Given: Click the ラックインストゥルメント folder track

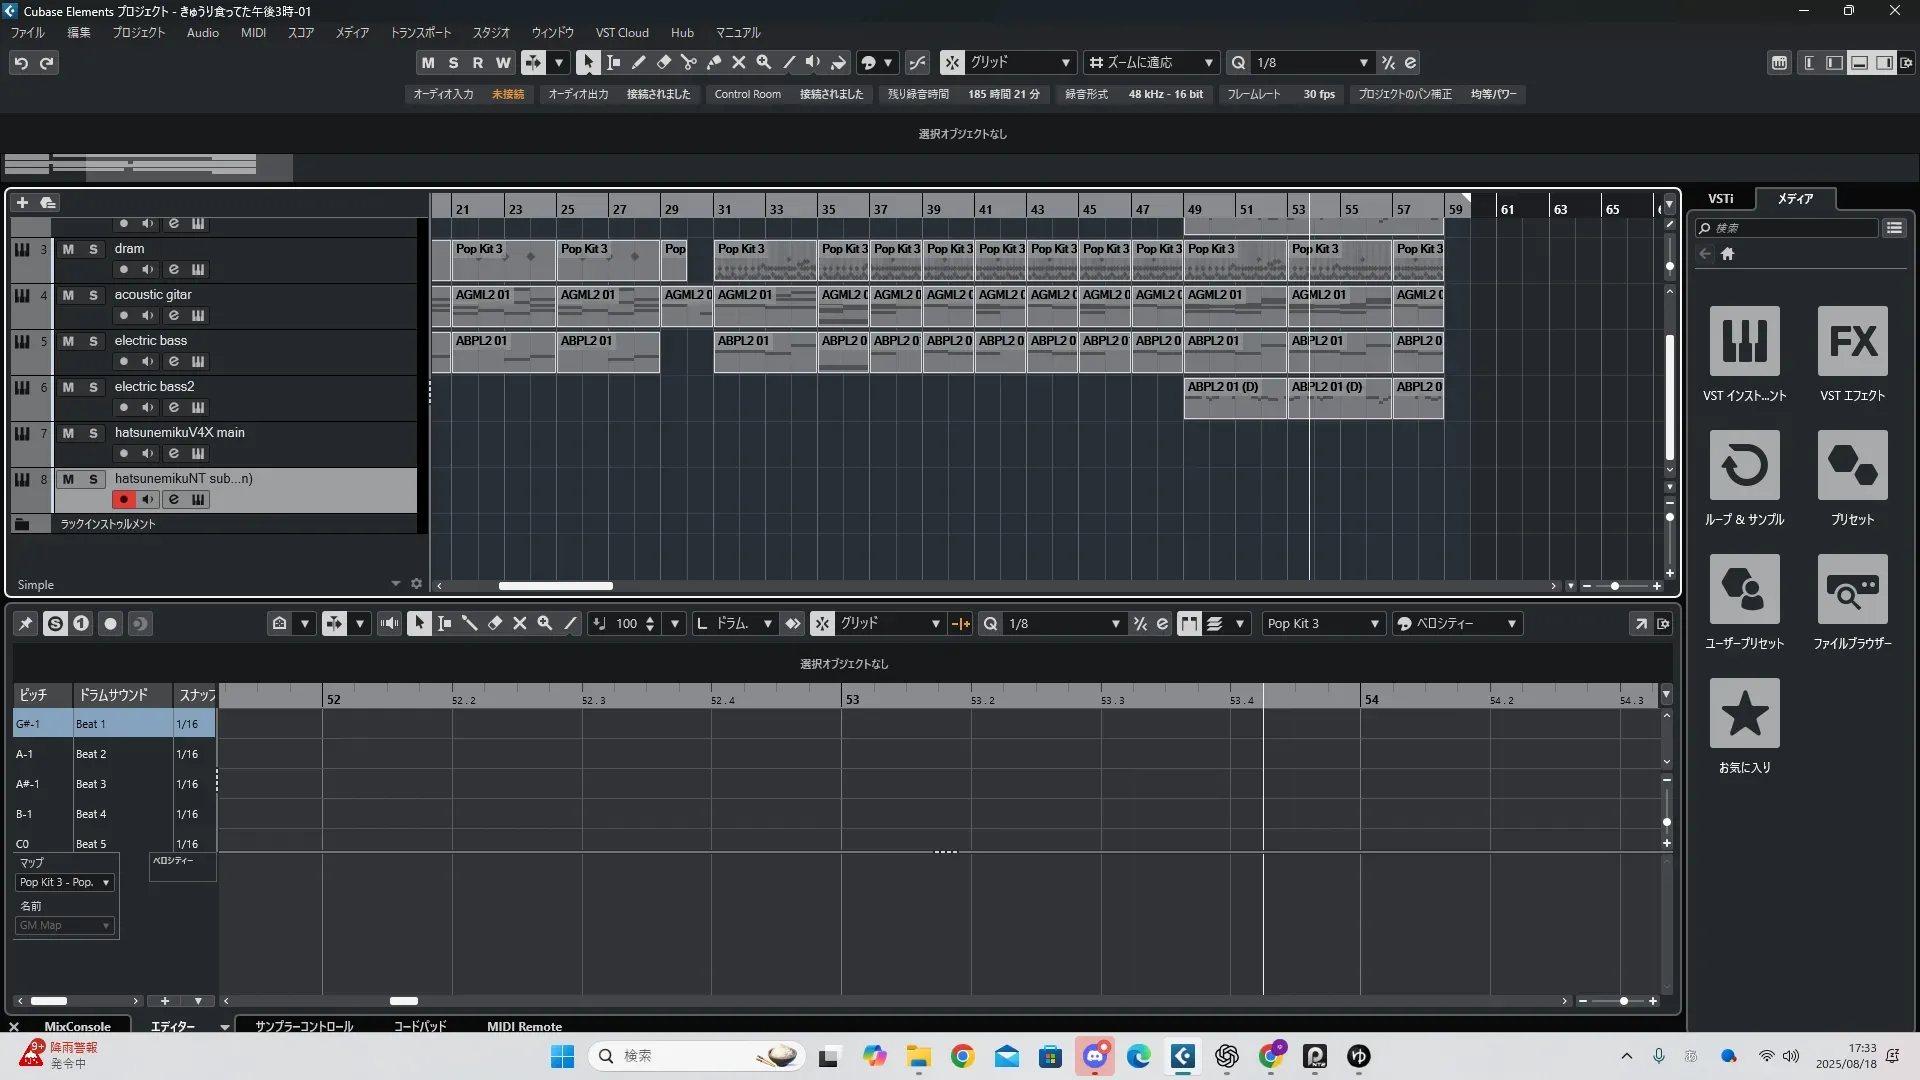Looking at the screenshot, I should 108,524.
